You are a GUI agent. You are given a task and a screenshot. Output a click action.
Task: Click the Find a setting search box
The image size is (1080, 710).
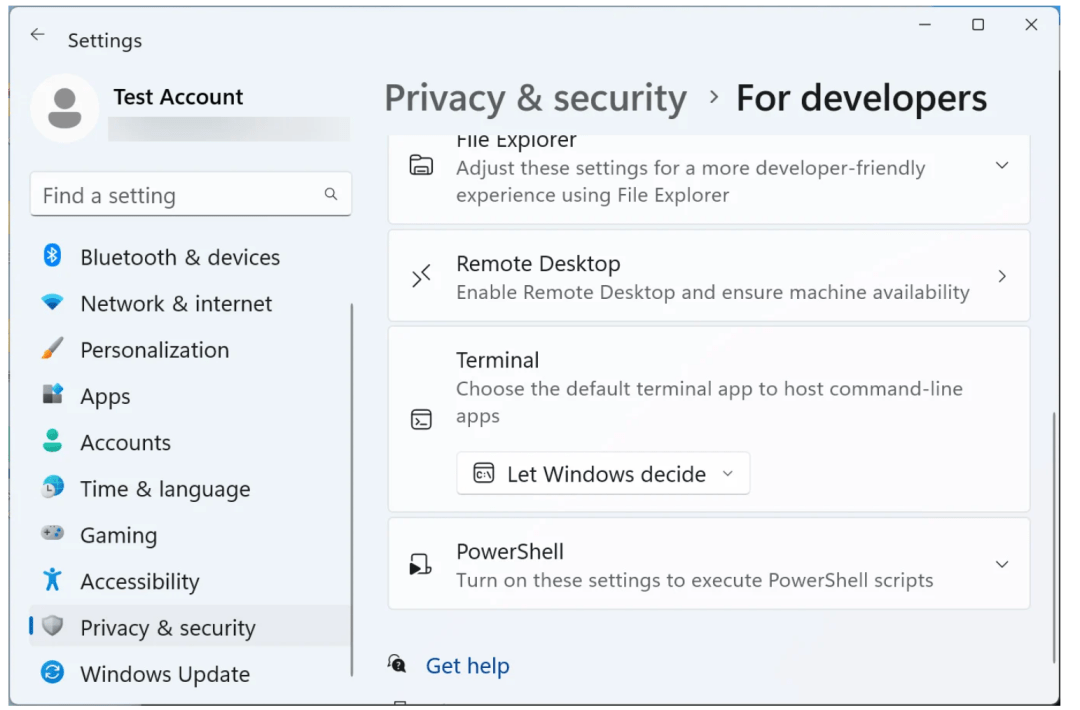(x=180, y=195)
